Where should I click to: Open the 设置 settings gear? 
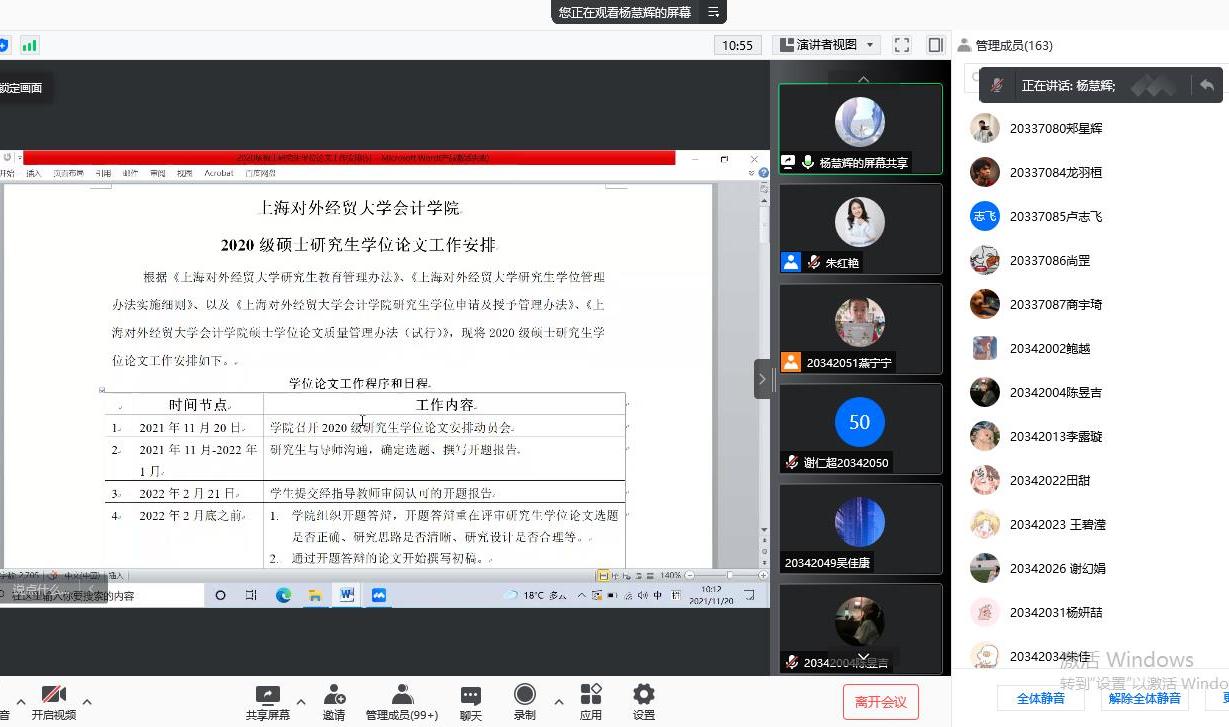pyautogui.click(x=644, y=695)
